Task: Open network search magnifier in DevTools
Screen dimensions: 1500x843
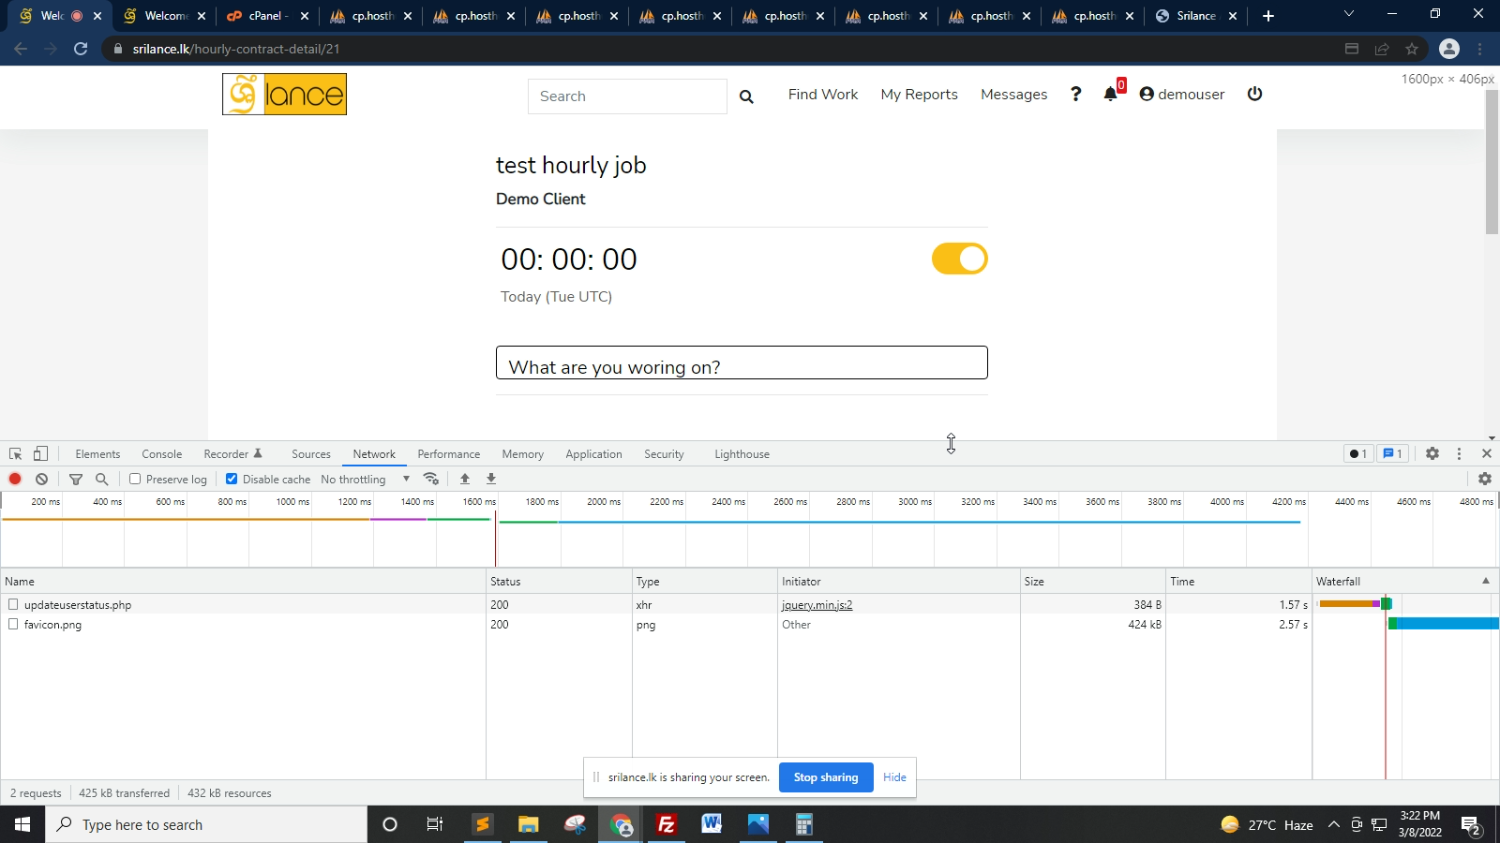Action: pos(102,479)
